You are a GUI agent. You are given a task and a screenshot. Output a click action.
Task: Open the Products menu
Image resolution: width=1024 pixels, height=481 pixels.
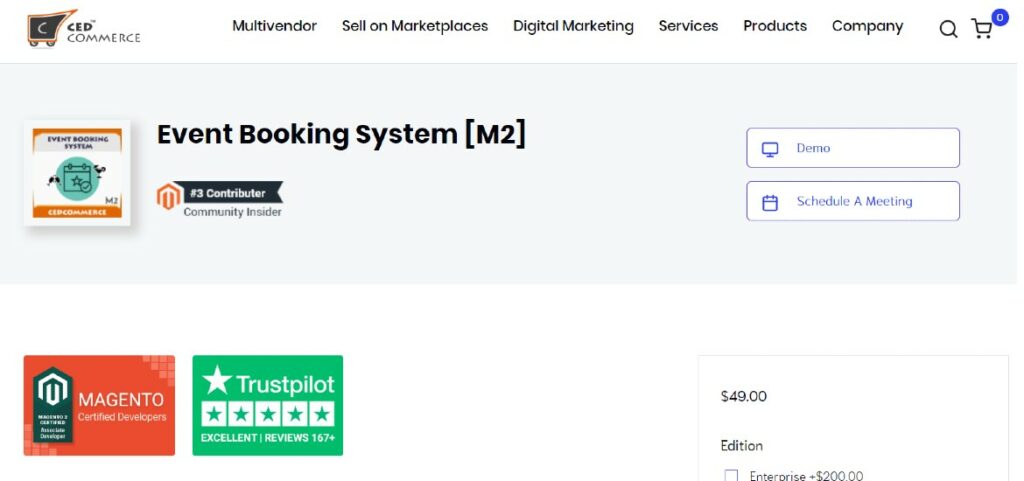(x=775, y=26)
